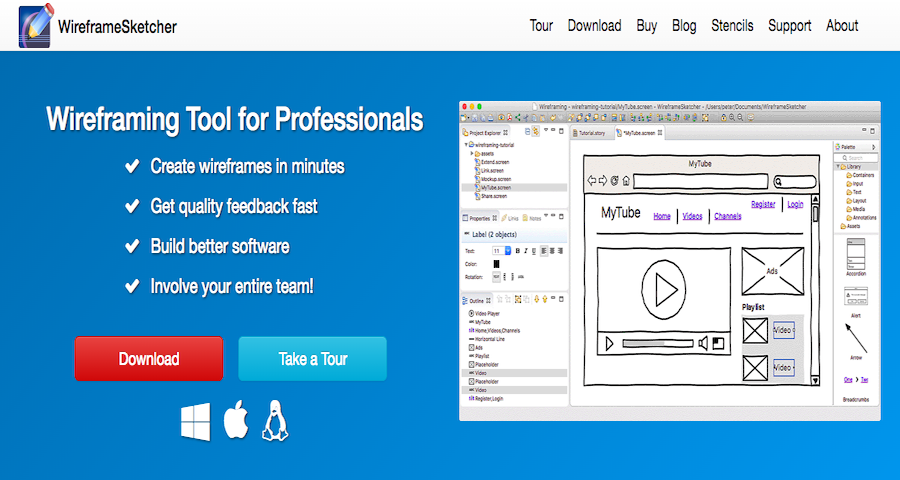Select MyTube.screen in Project Explorer
This screenshot has width=900, height=480.
click(x=514, y=188)
